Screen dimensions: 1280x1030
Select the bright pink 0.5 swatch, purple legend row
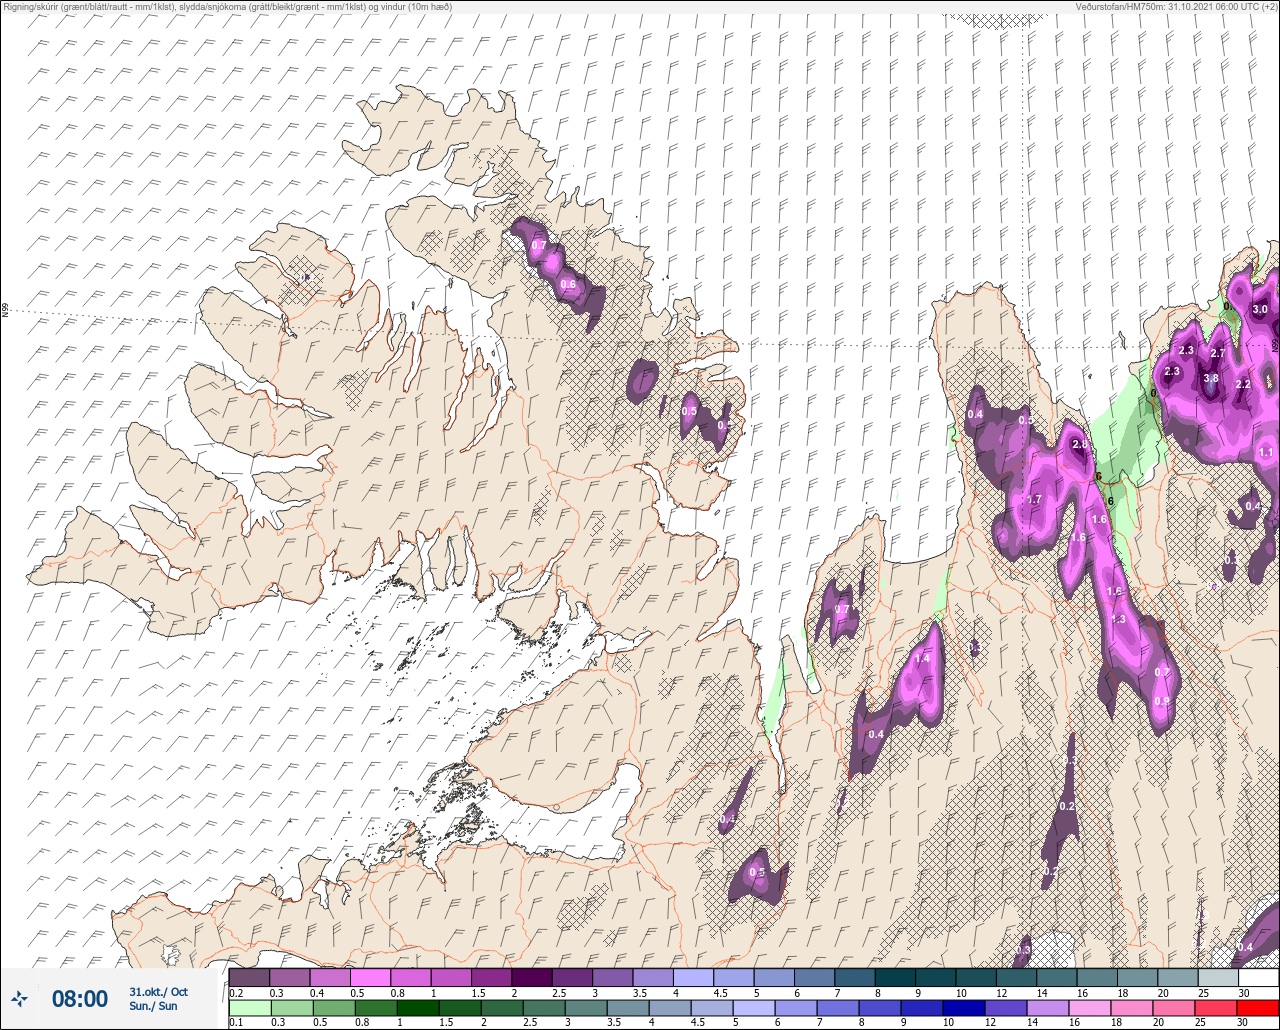tap(370, 977)
